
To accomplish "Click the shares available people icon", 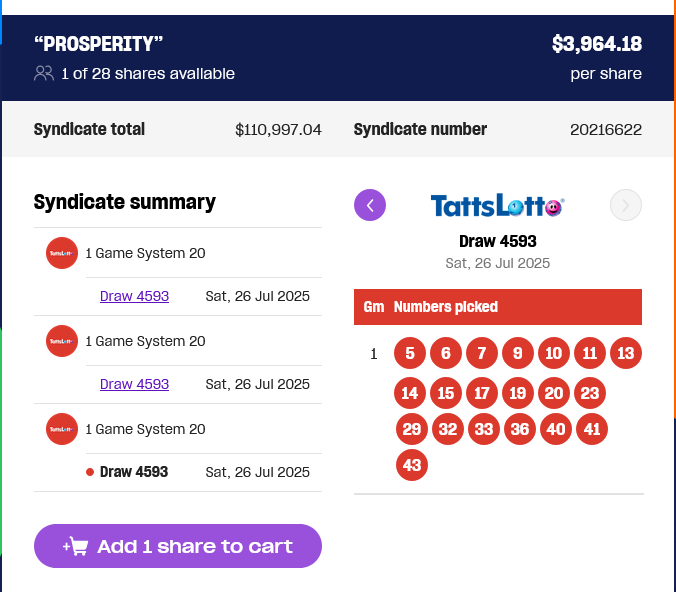I will click(44, 73).
